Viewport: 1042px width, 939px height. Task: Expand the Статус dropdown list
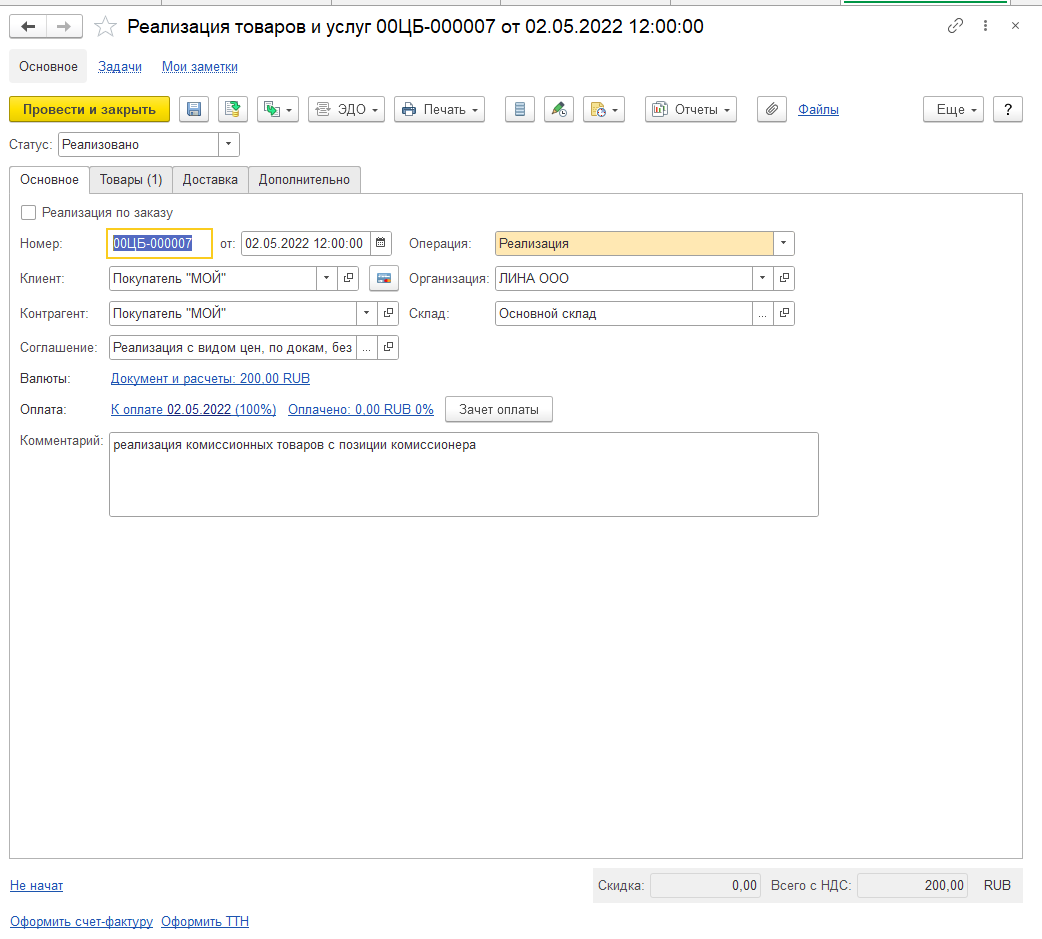[229, 145]
